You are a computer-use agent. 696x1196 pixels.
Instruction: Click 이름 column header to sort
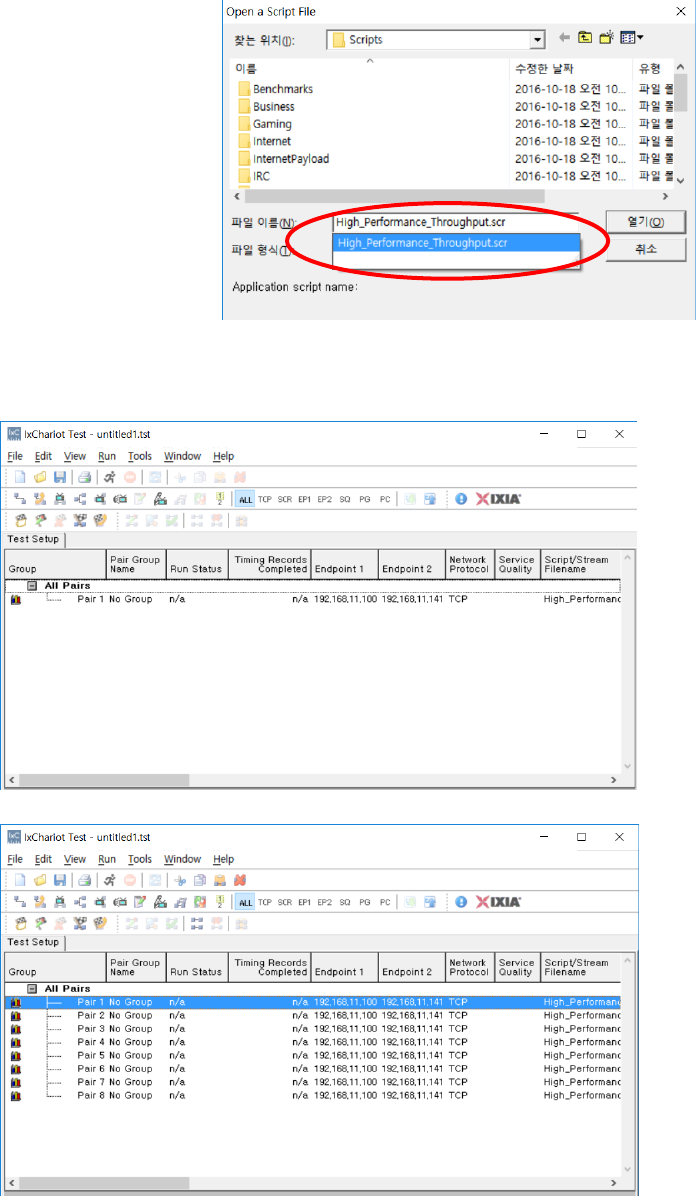click(x=246, y=69)
